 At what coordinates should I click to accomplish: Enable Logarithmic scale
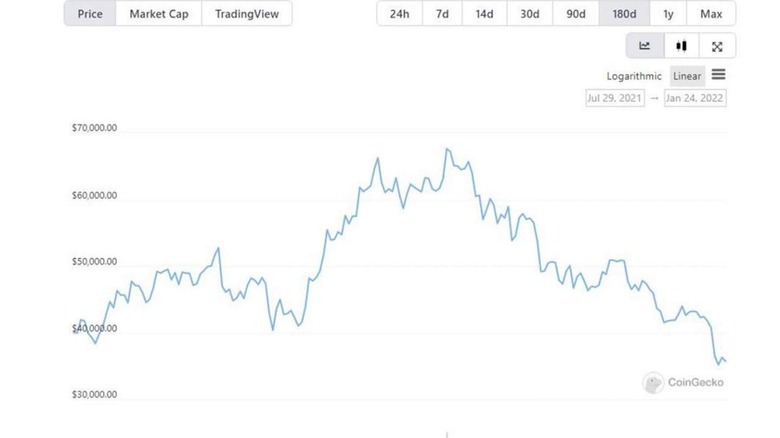[634, 76]
